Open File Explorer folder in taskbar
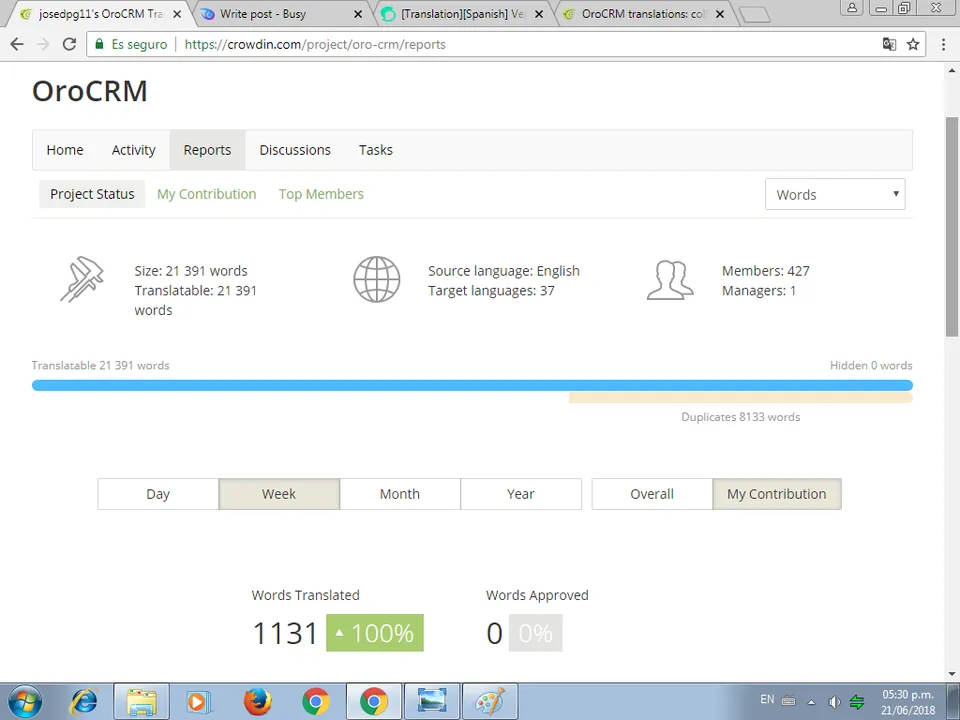The image size is (960, 720). (141, 702)
